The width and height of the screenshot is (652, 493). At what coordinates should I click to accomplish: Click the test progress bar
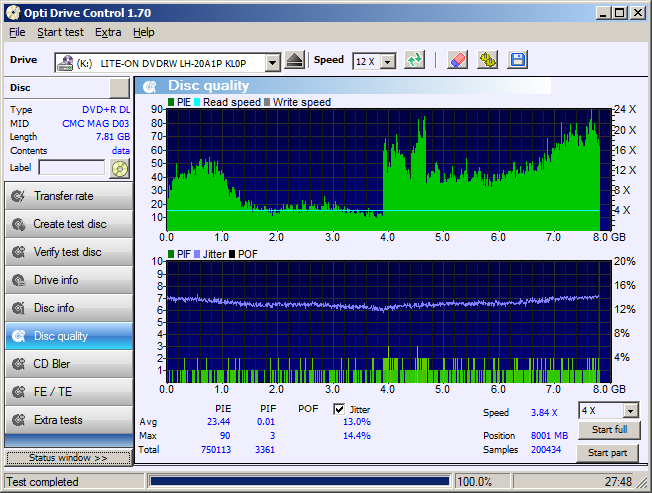(299, 481)
